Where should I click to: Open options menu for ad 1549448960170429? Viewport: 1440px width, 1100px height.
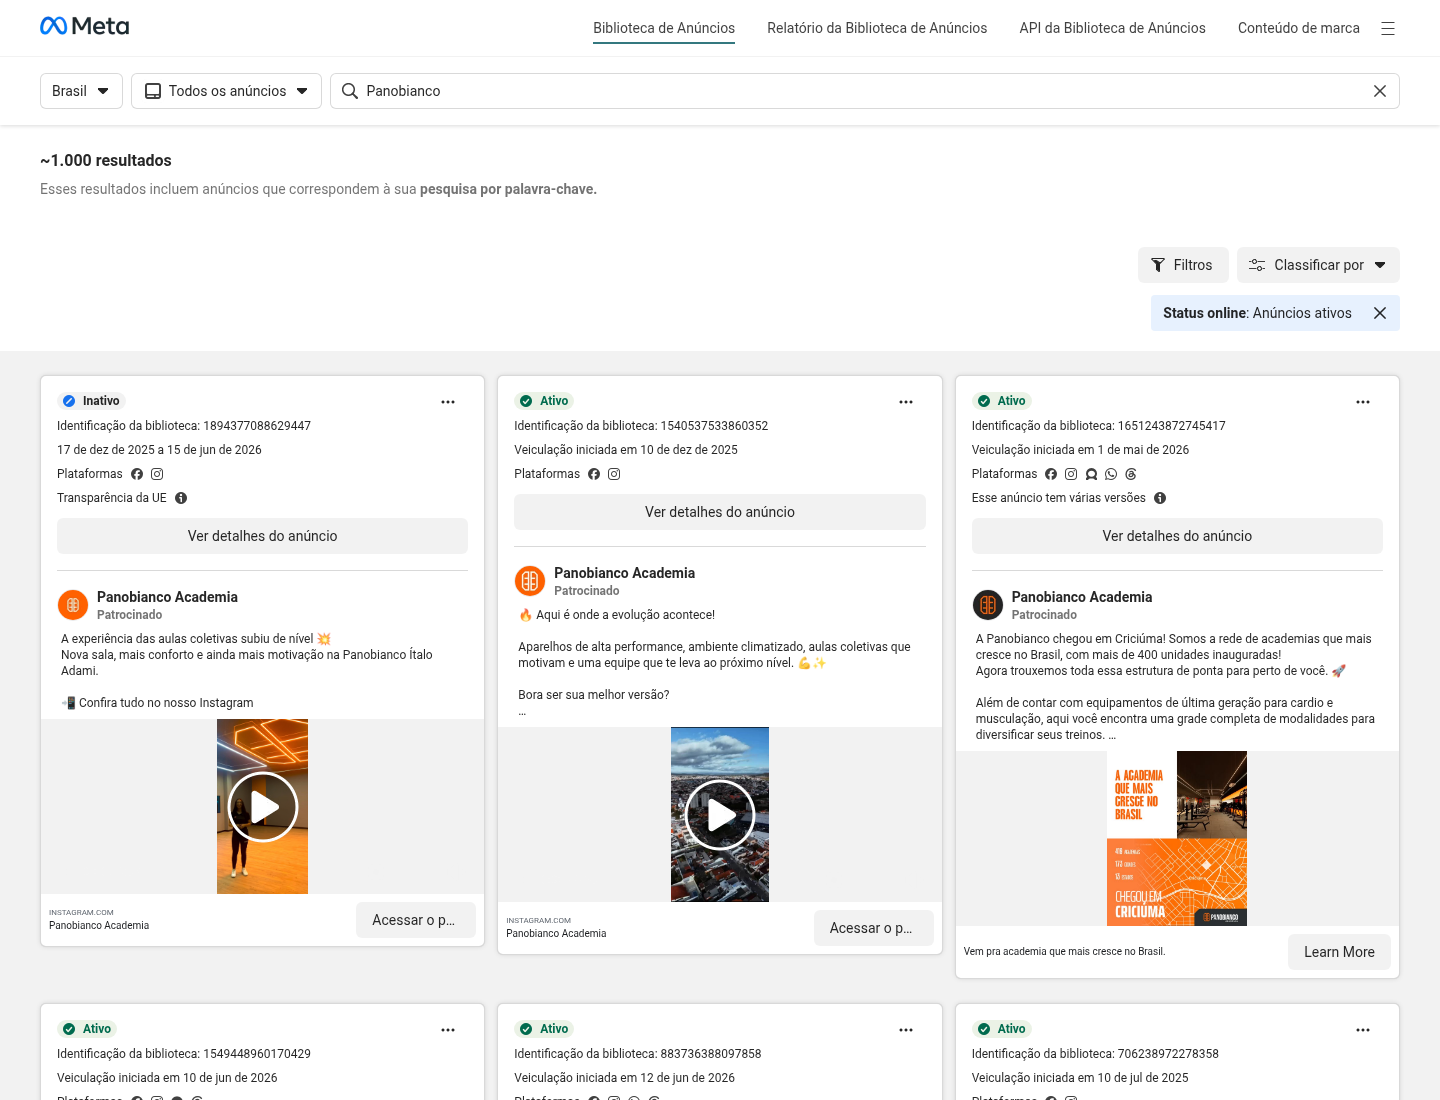click(x=448, y=1030)
